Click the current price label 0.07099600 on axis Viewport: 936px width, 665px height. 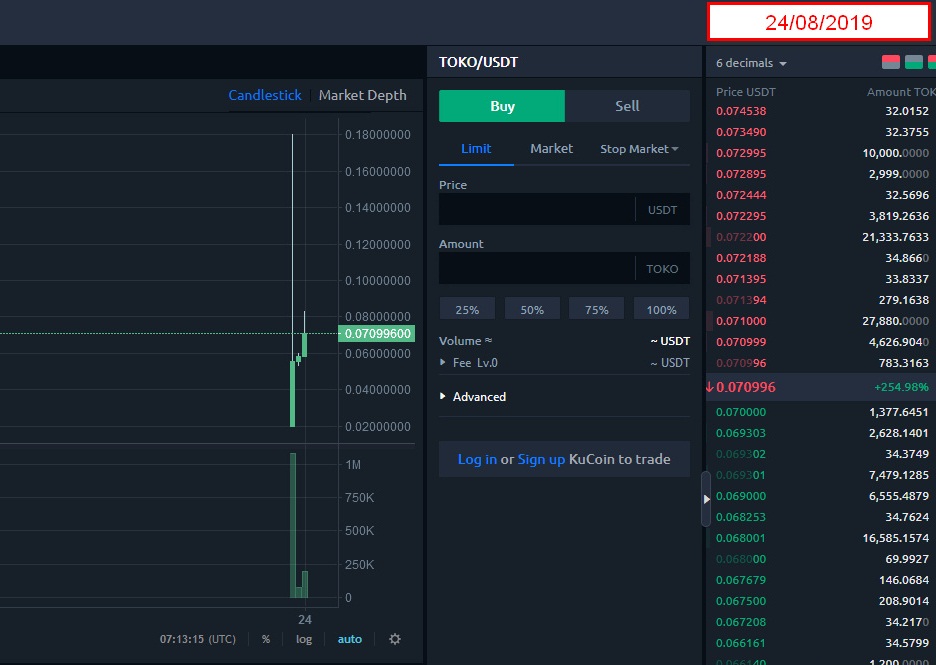(377, 334)
